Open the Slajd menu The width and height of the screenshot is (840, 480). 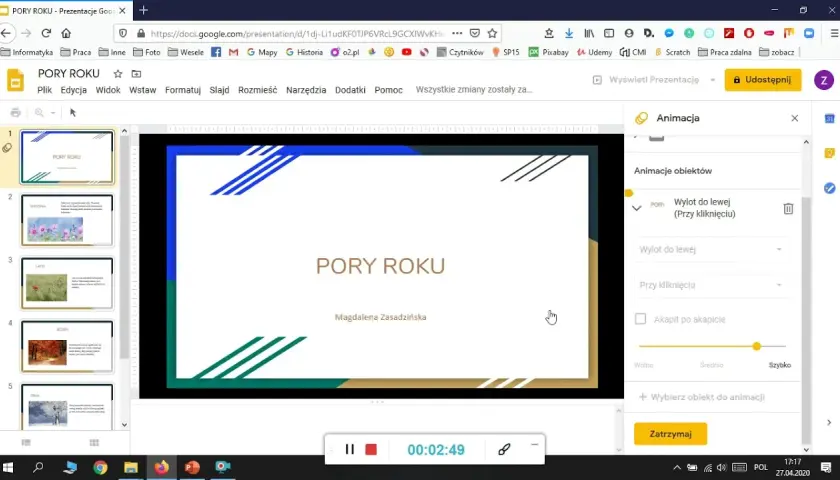[x=219, y=90]
